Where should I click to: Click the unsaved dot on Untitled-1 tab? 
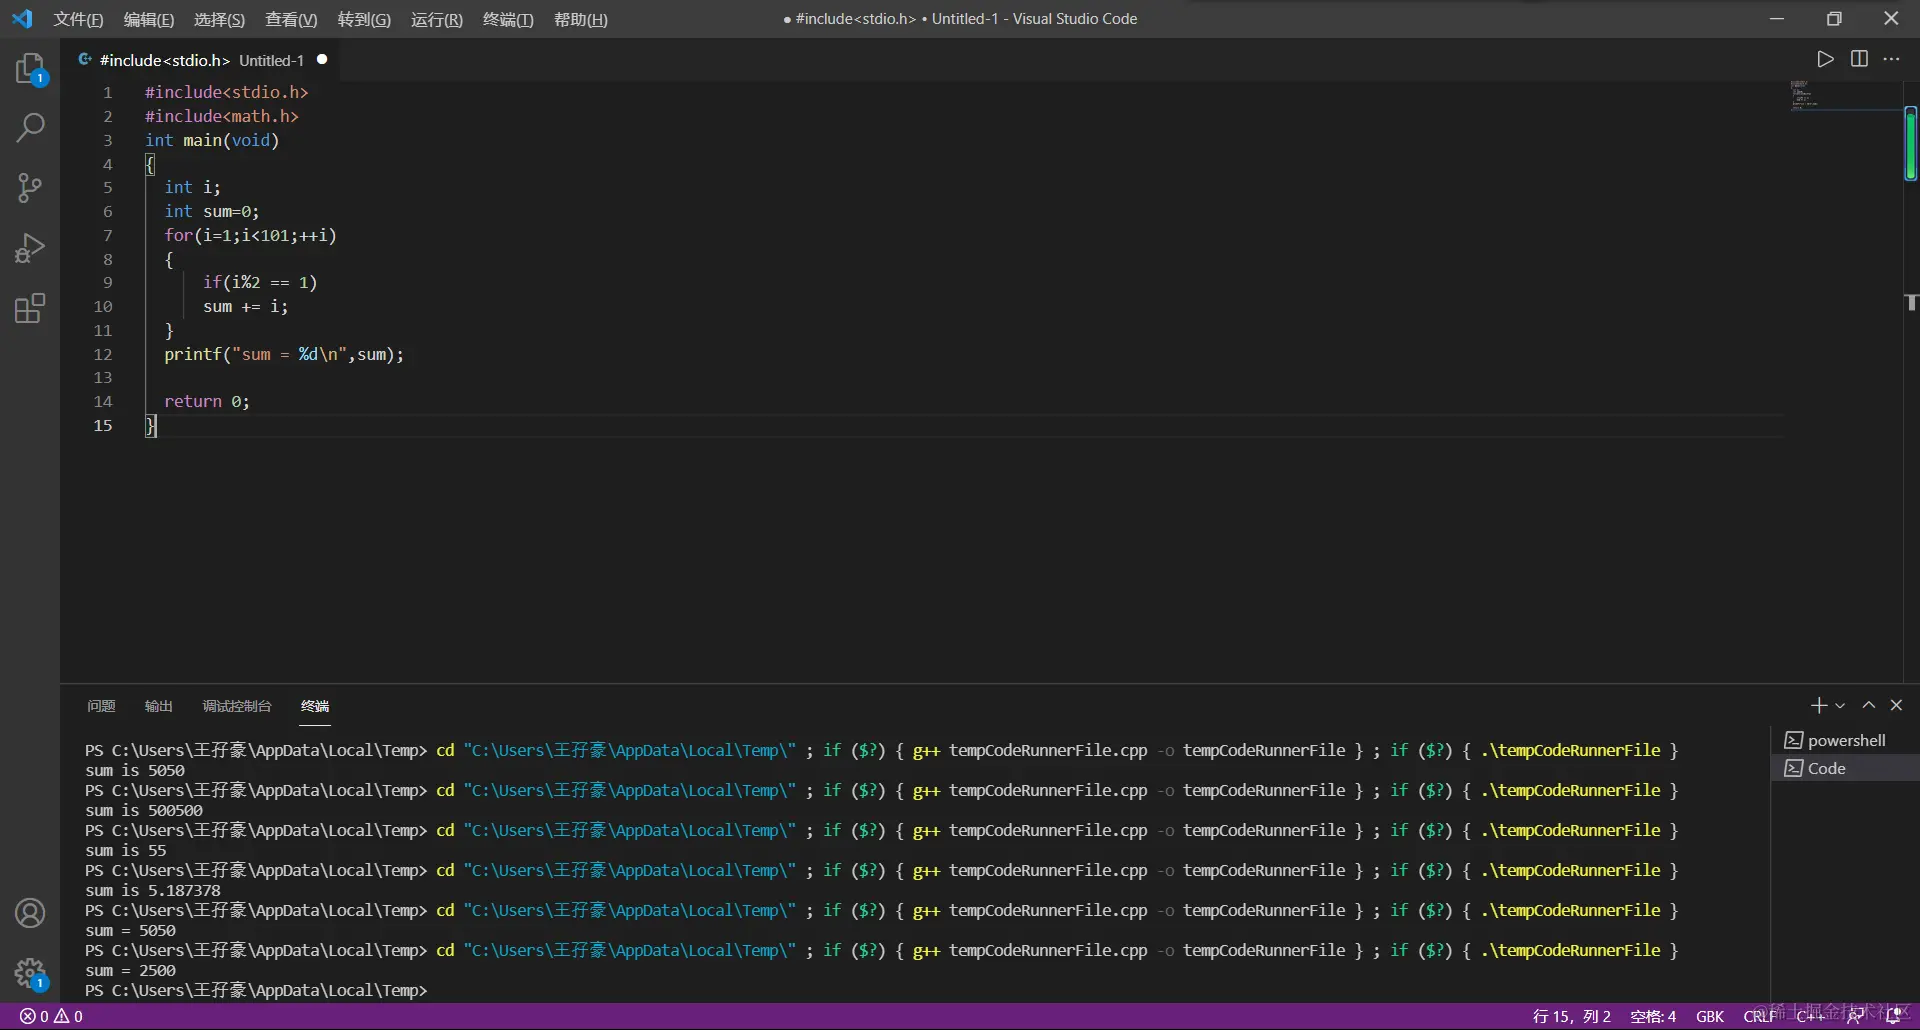click(x=322, y=60)
